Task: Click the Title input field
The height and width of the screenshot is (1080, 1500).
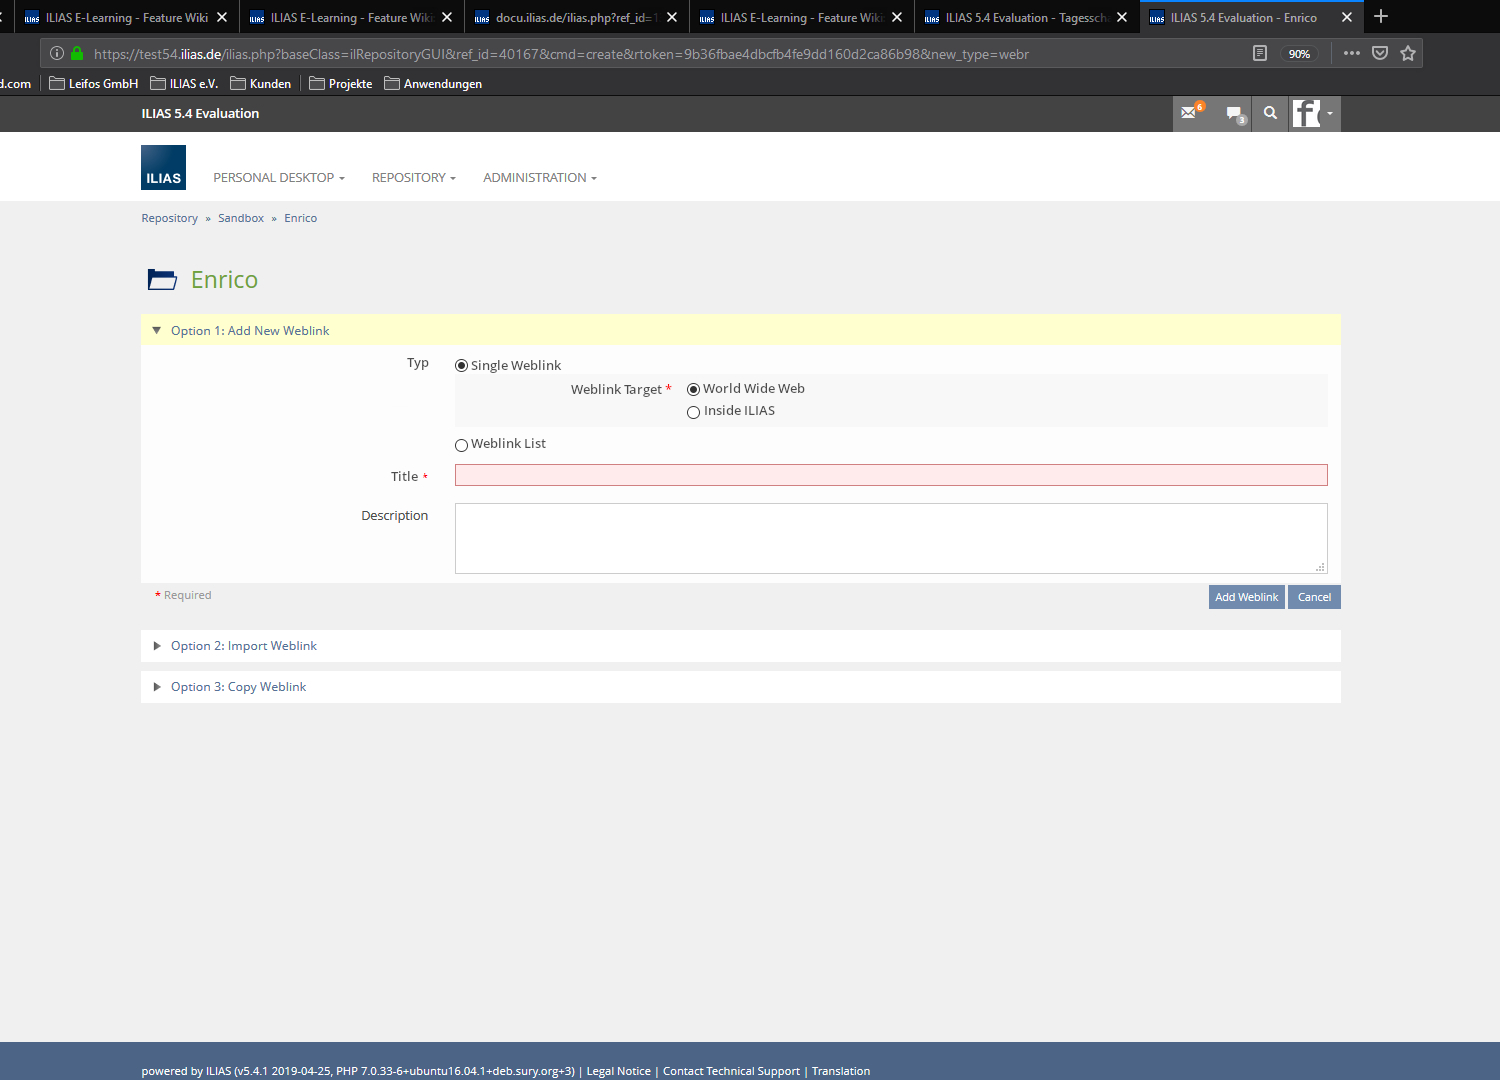Action: click(x=890, y=475)
